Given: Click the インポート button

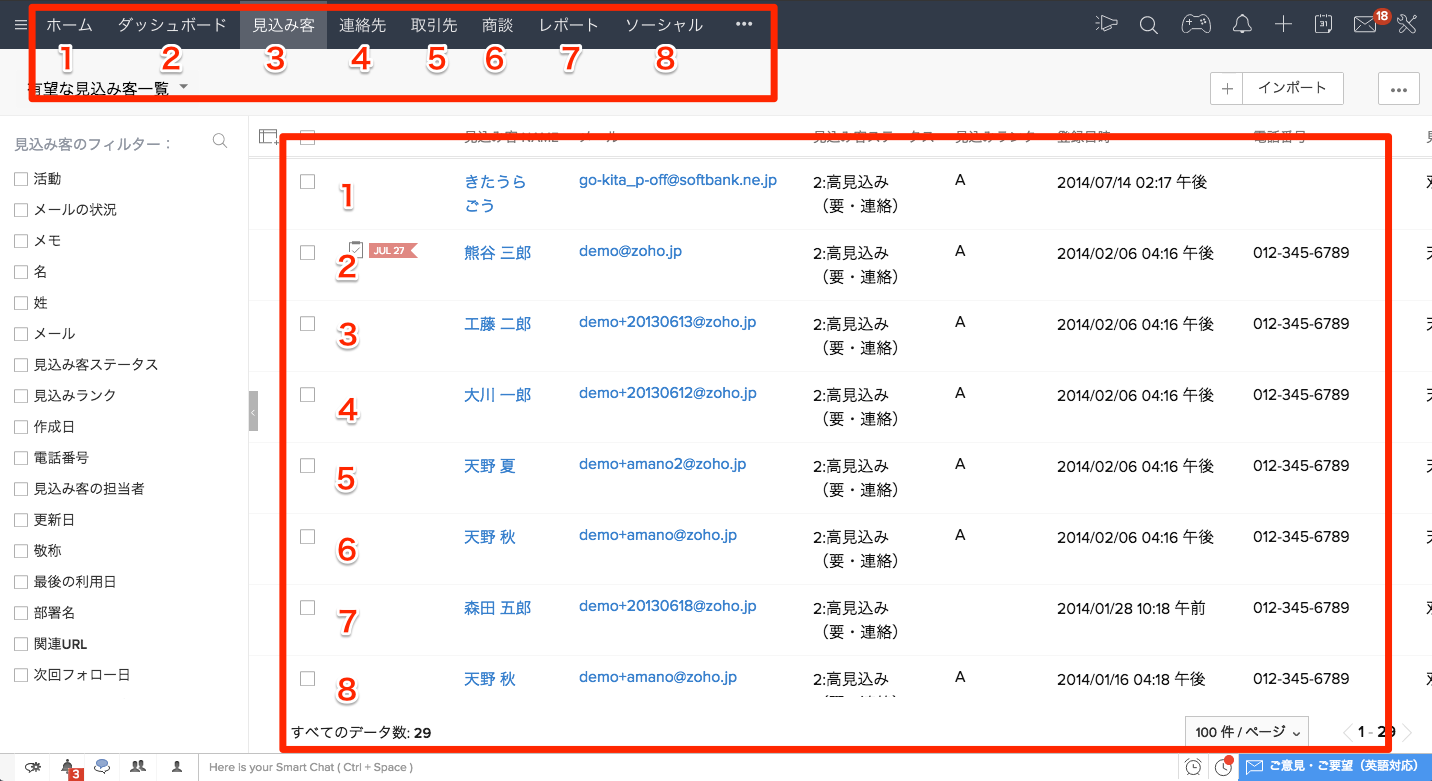Looking at the screenshot, I should pos(1292,88).
